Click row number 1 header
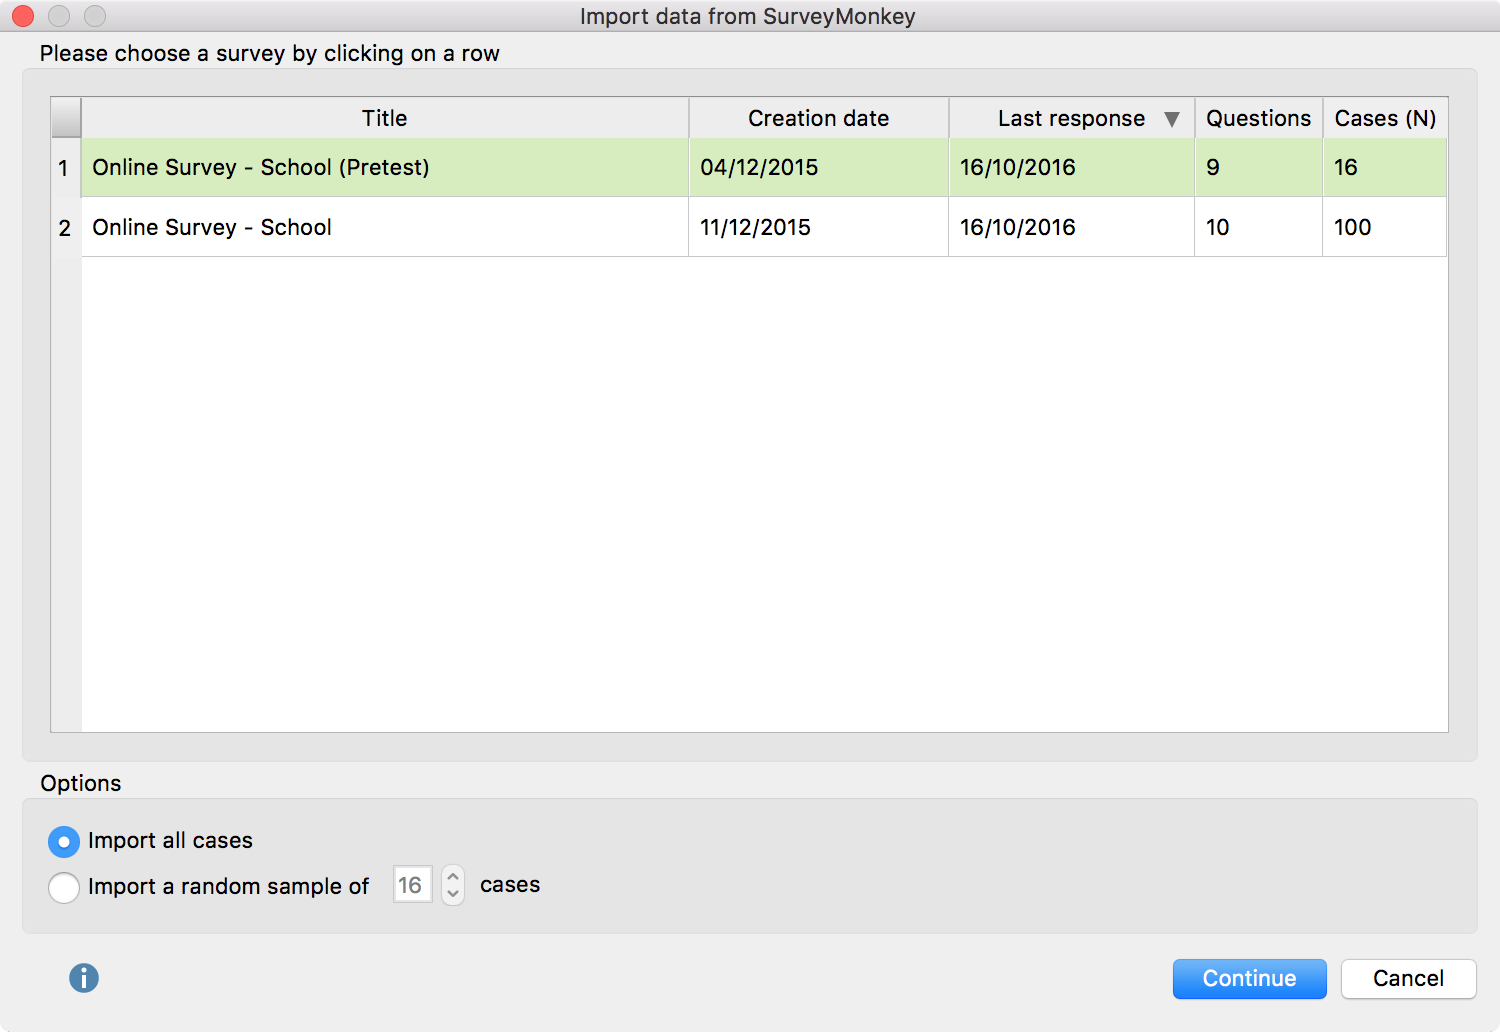This screenshot has width=1500, height=1032. pos(65,168)
